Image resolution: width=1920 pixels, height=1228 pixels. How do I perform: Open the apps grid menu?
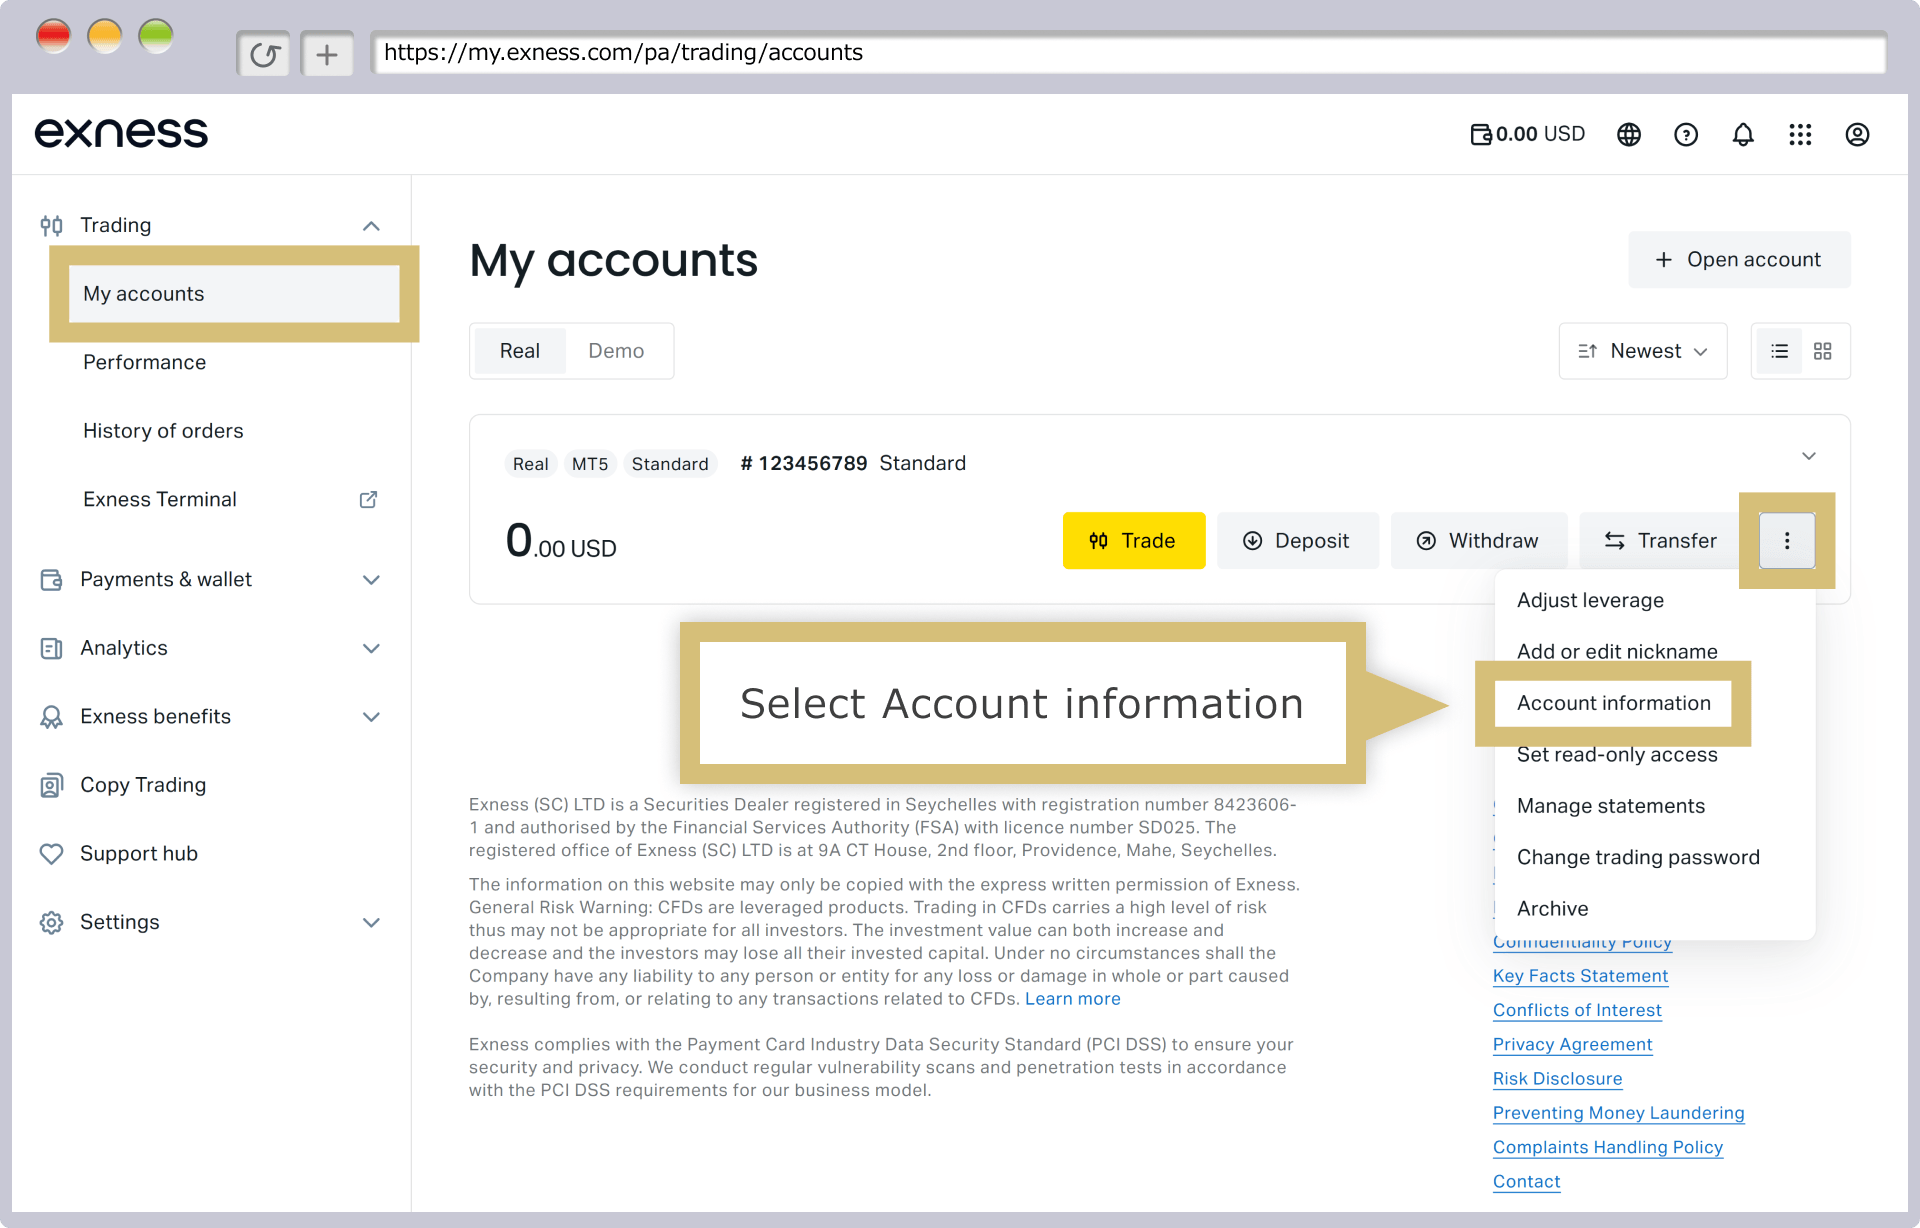(x=1800, y=134)
